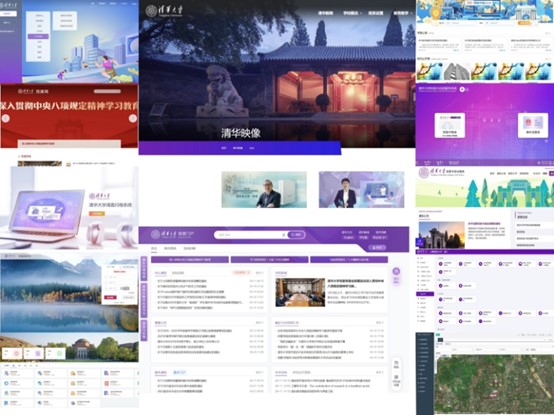The width and height of the screenshot is (554, 415).
Task: Go to the previous slide on the red banner
Action: click(x=6, y=118)
